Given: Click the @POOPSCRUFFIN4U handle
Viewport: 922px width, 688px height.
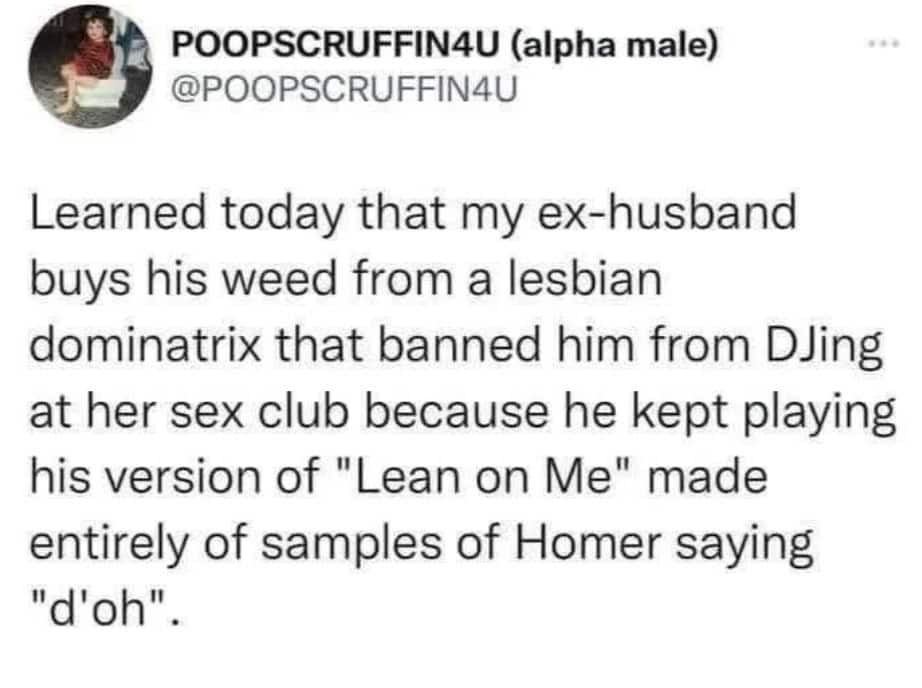Looking at the screenshot, I should pyautogui.click(x=347, y=89).
